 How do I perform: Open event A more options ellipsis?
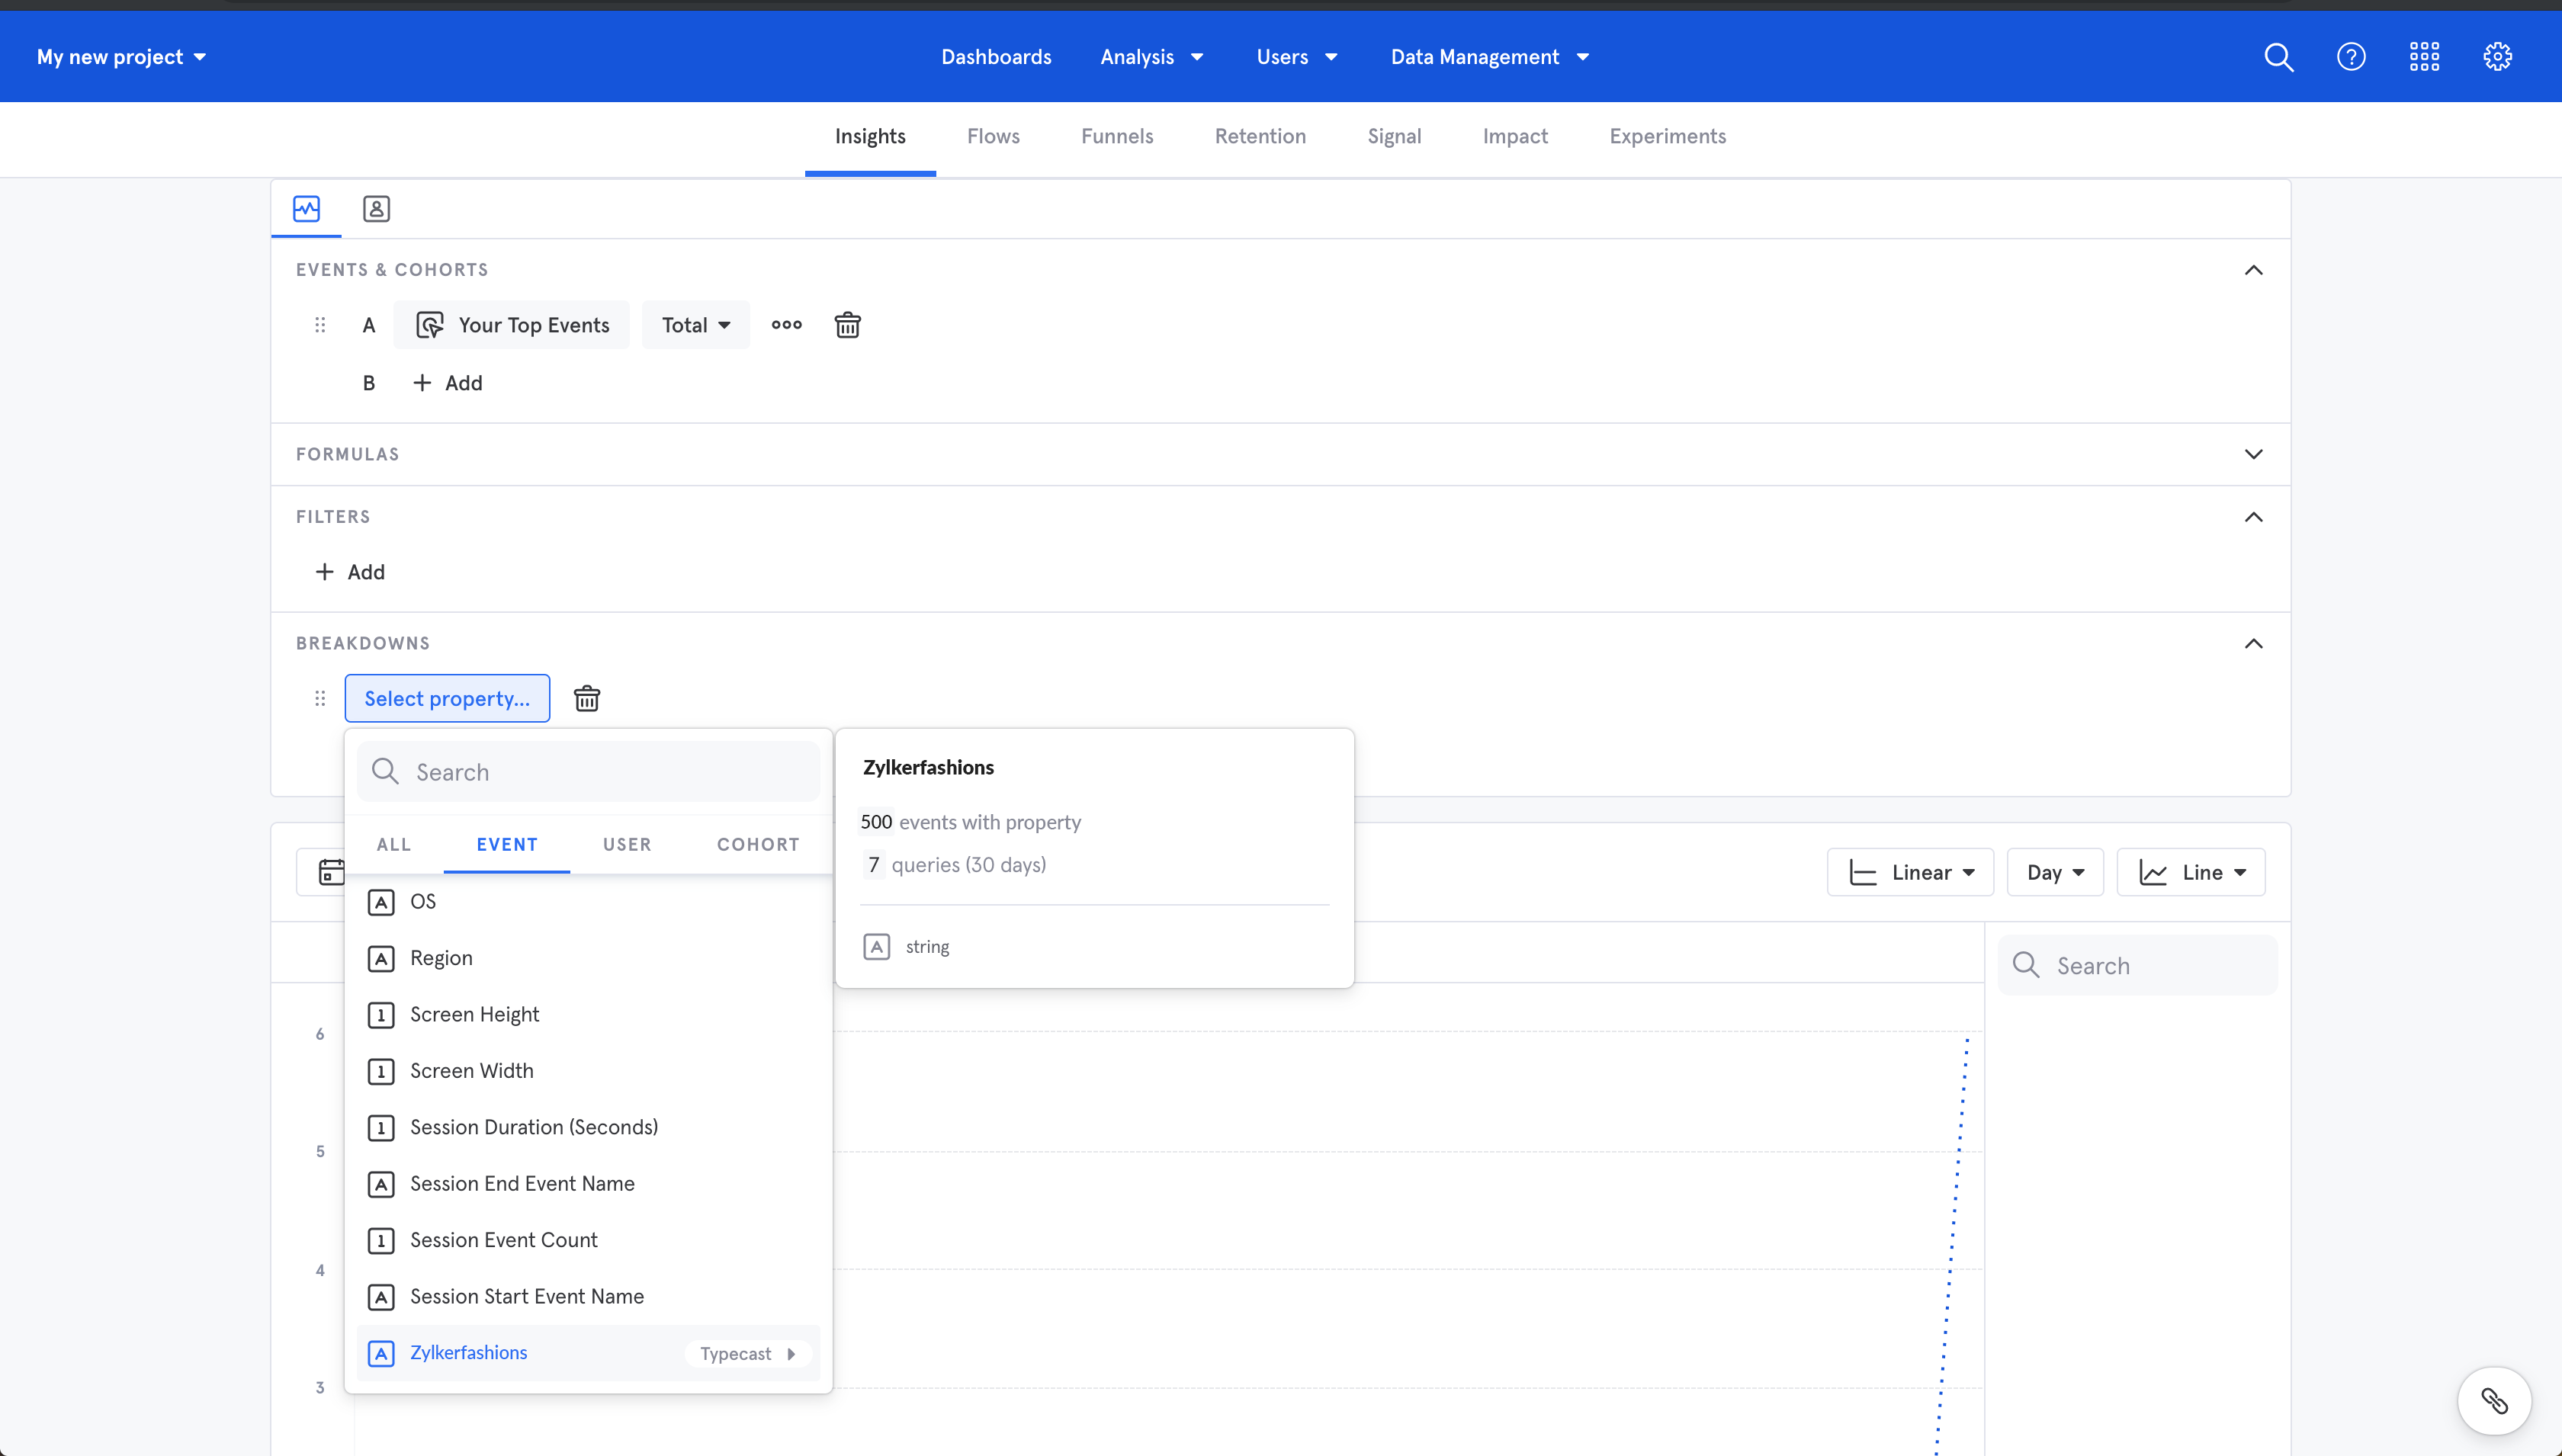pyautogui.click(x=786, y=325)
